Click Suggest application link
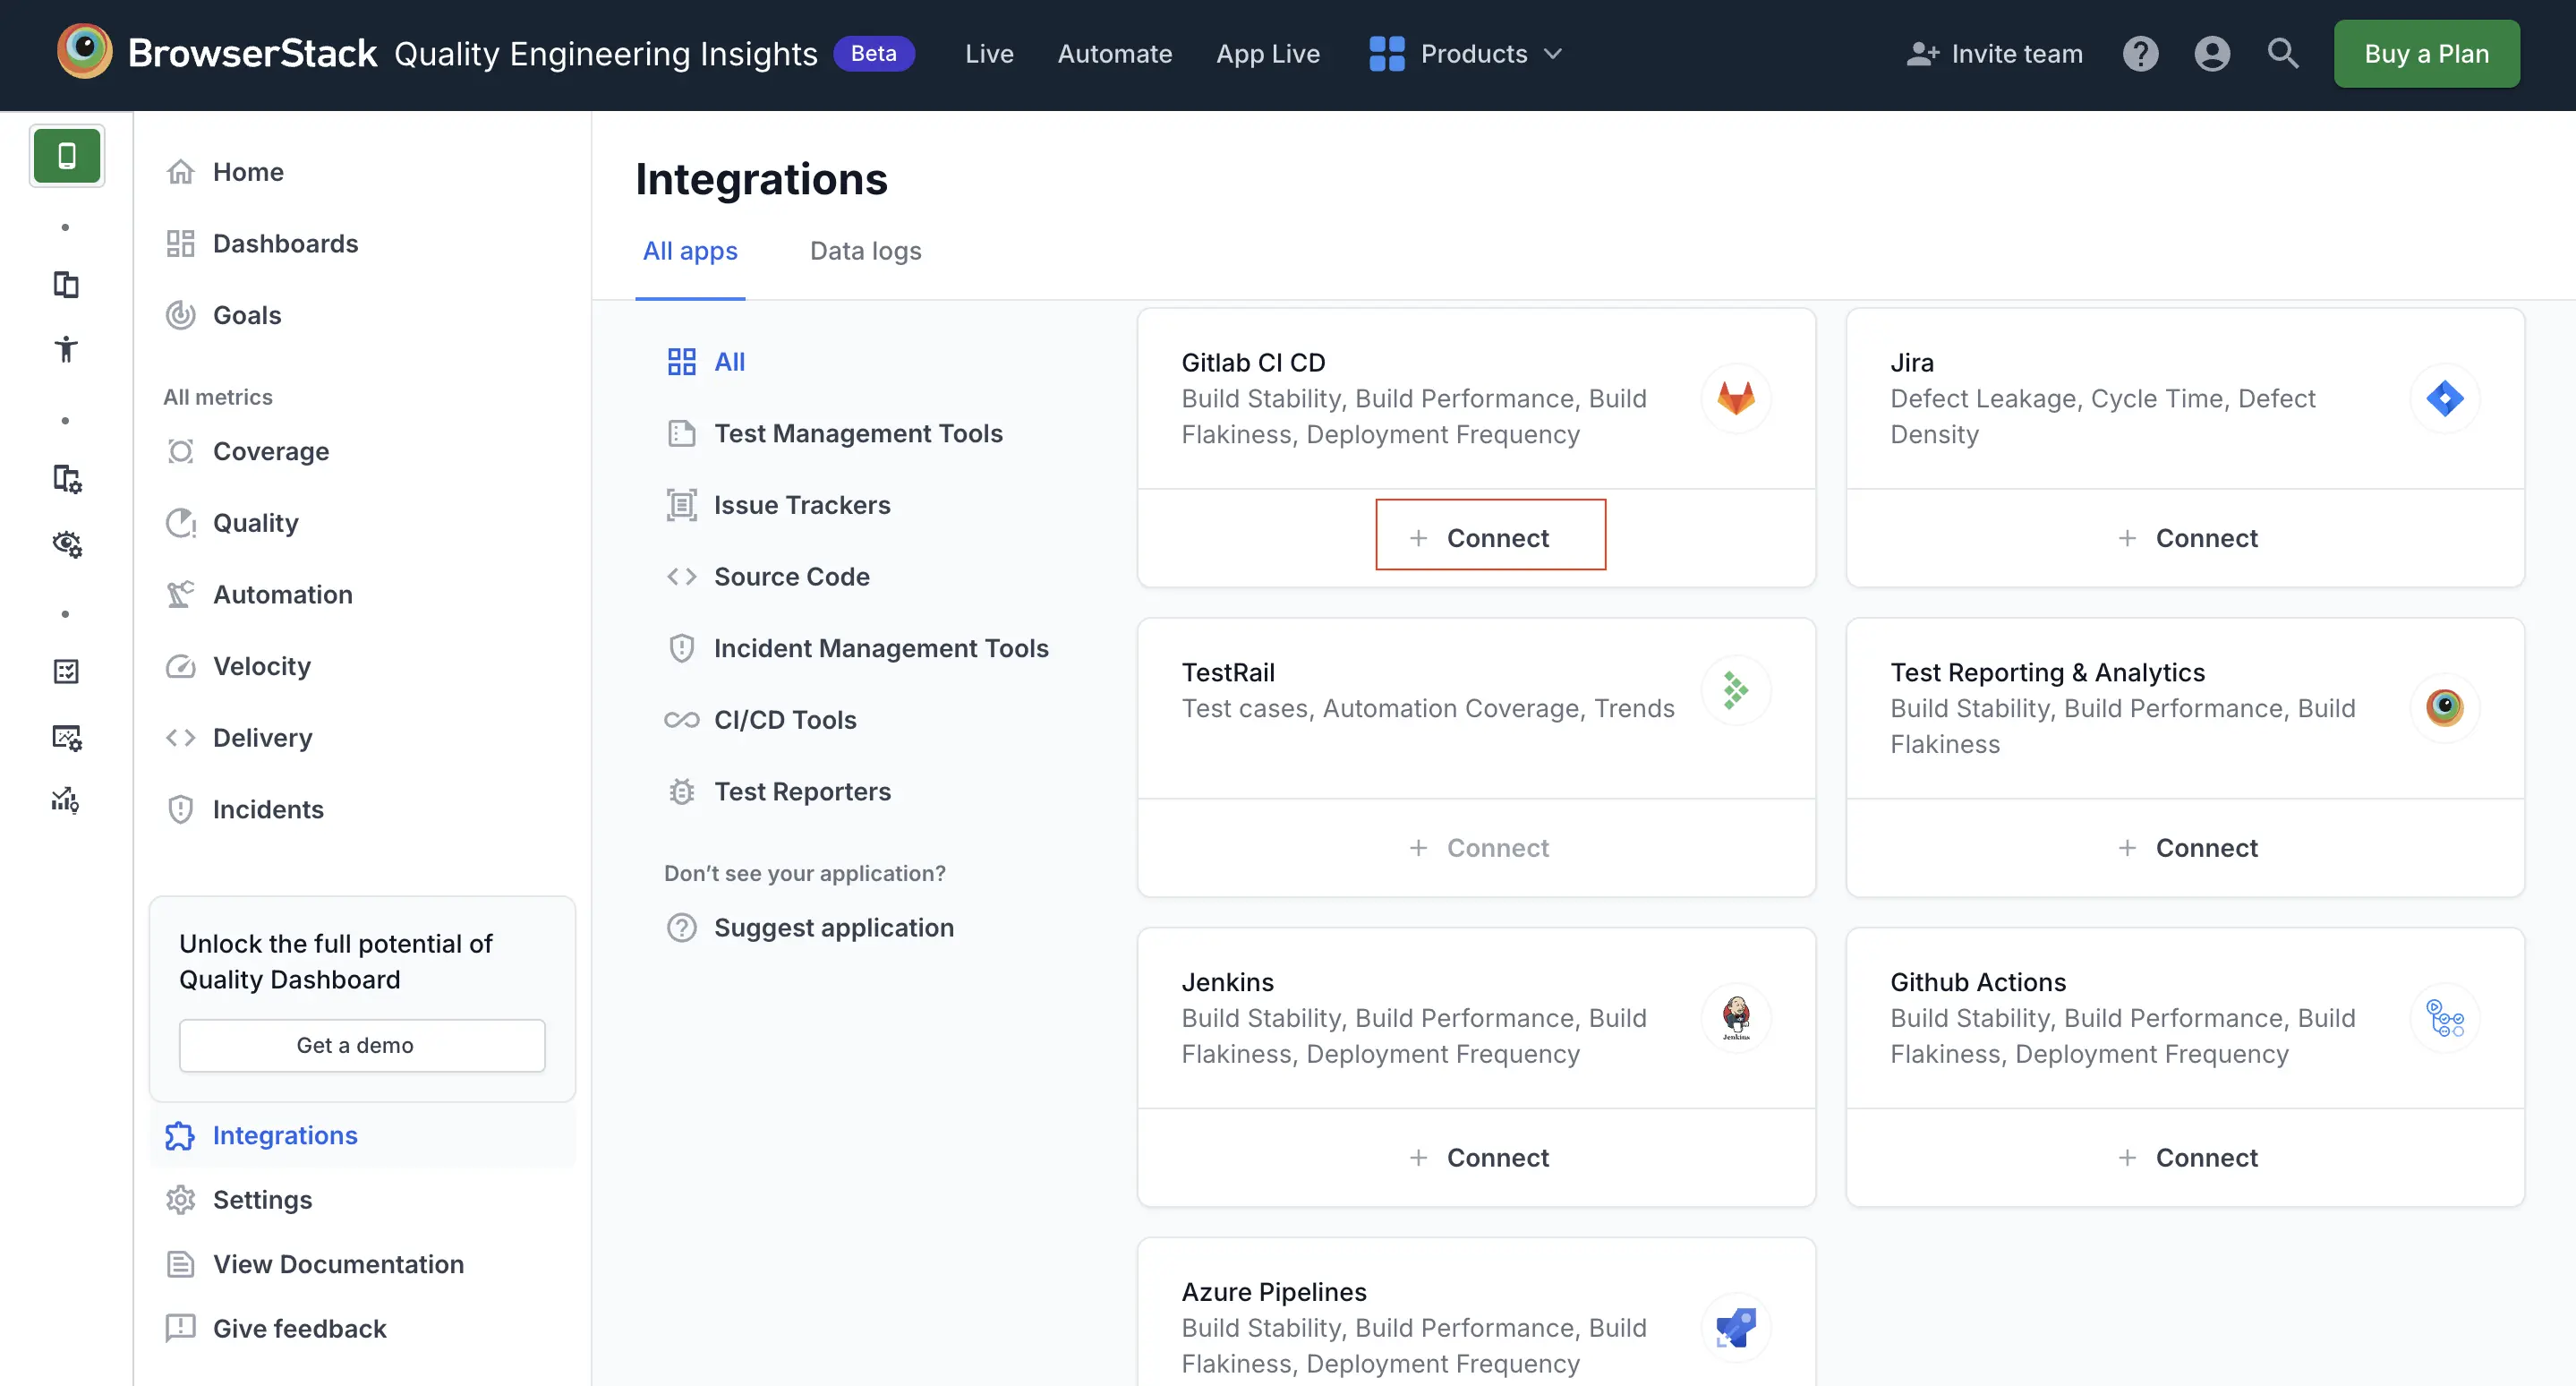Screen dimensions: 2576x1386 (x=810, y=929)
